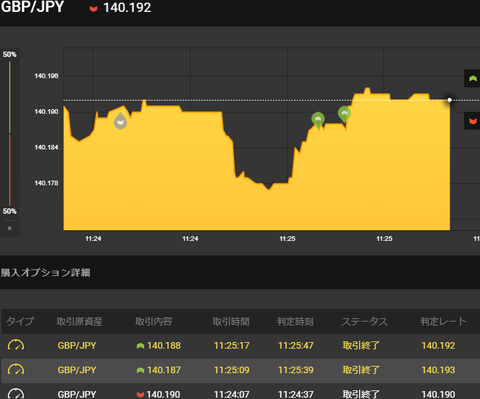Click the 購入オプション詳細 section heading

45,273
